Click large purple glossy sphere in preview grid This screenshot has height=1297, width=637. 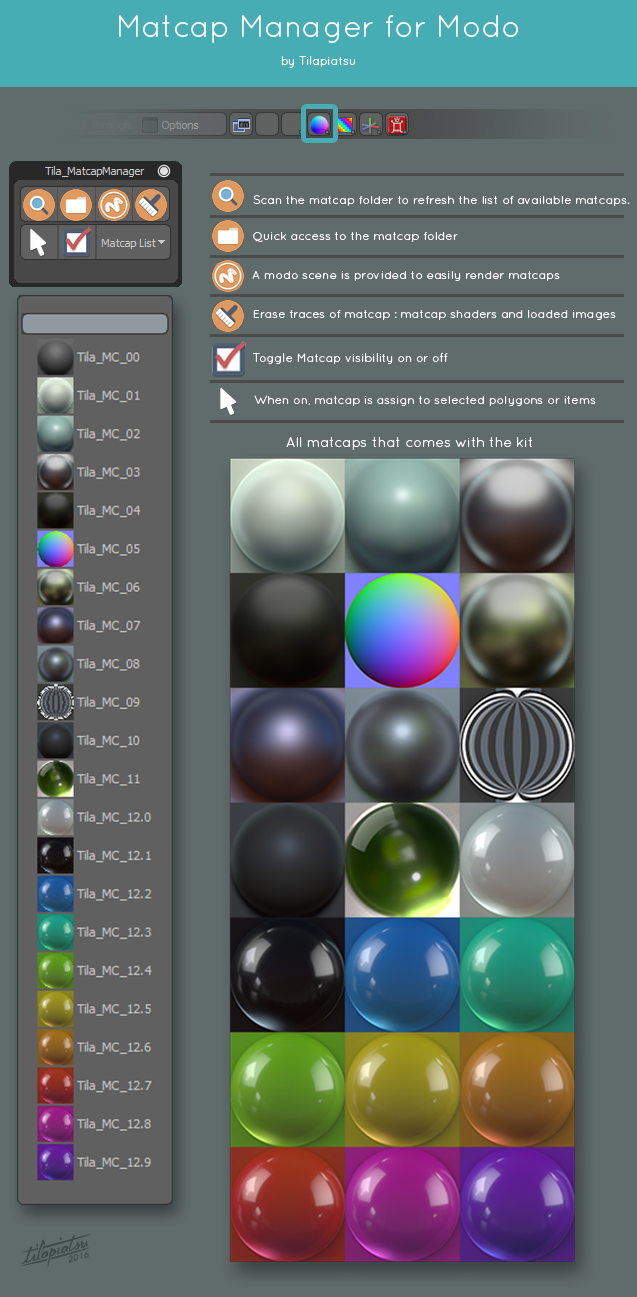[517, 1204]
